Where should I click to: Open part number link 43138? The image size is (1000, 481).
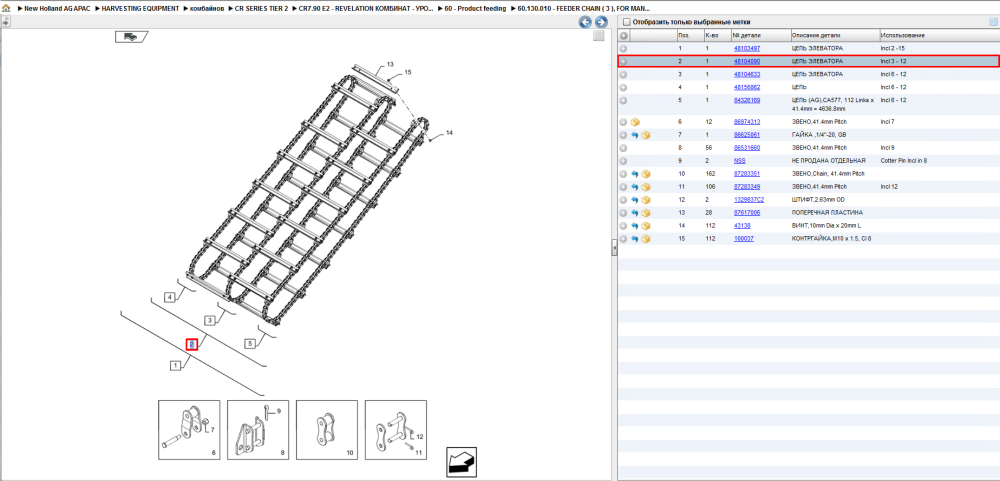[x=744, y=226]
